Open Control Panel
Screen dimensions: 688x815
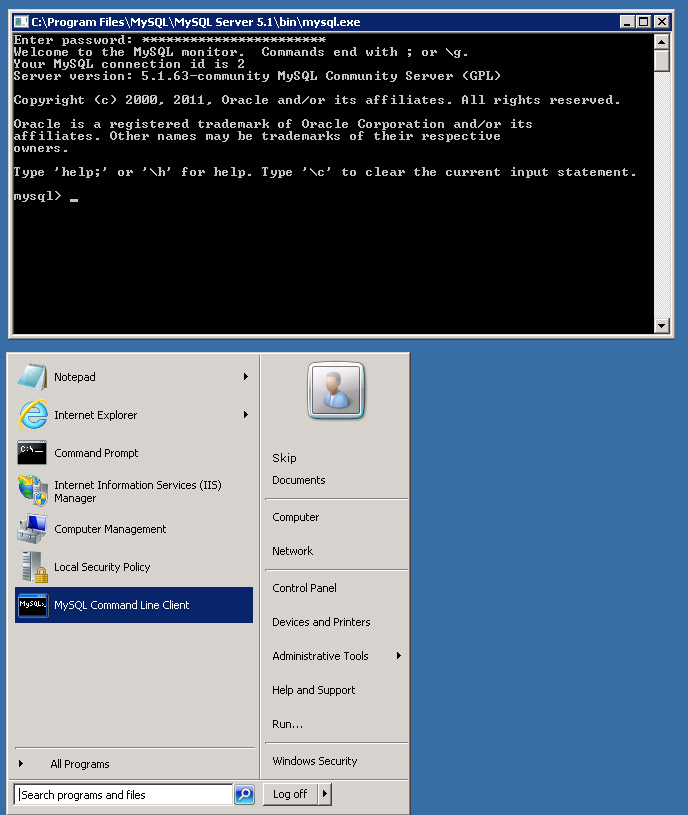305,588
